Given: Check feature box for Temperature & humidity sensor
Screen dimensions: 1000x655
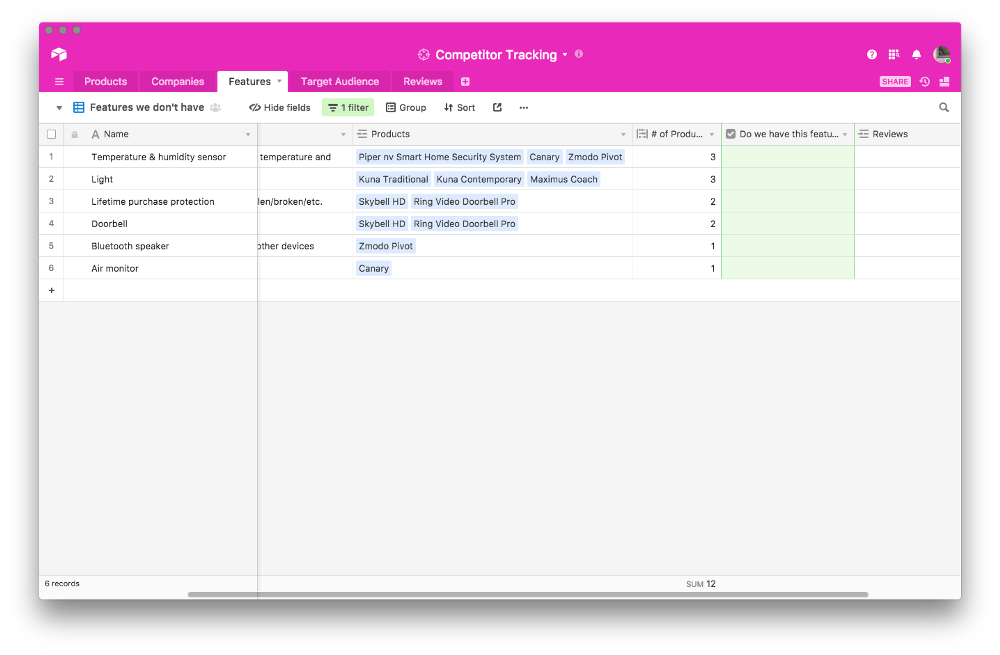Looking at the screenshot, I should pos(788,157).
